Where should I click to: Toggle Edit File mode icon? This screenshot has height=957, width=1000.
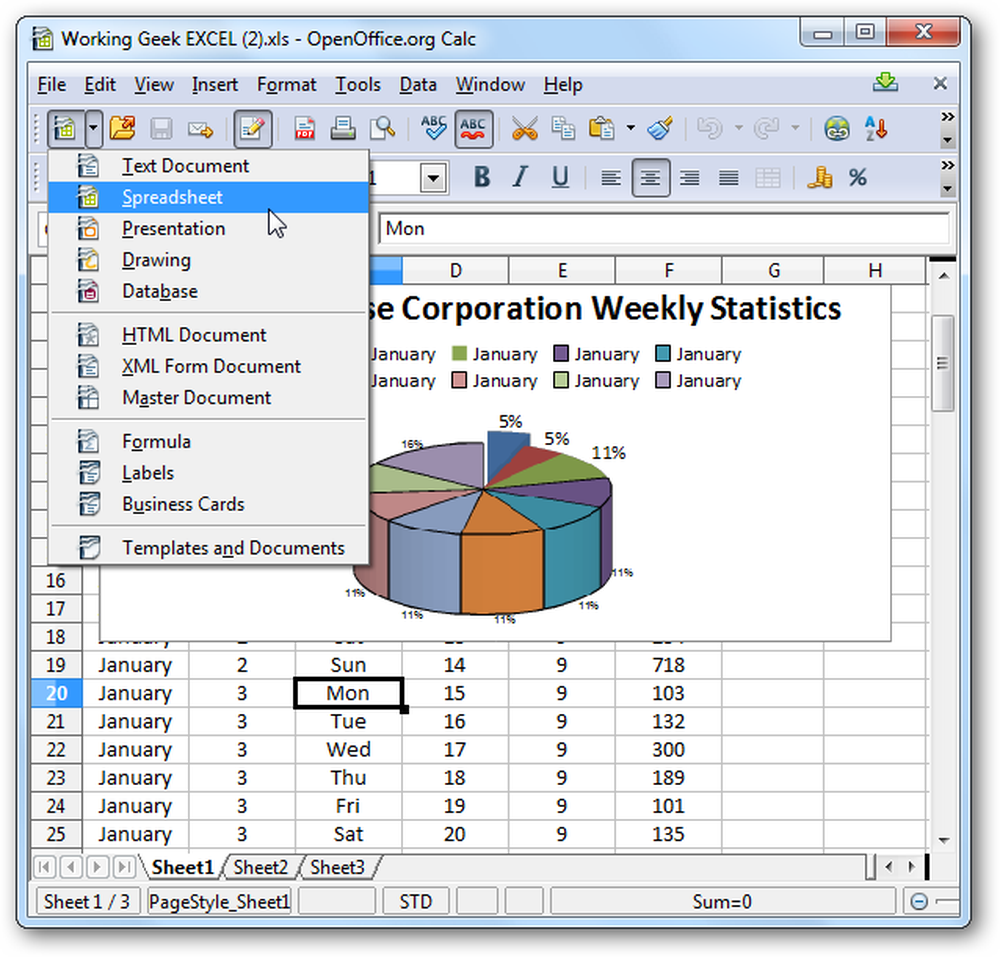[253, 129]
